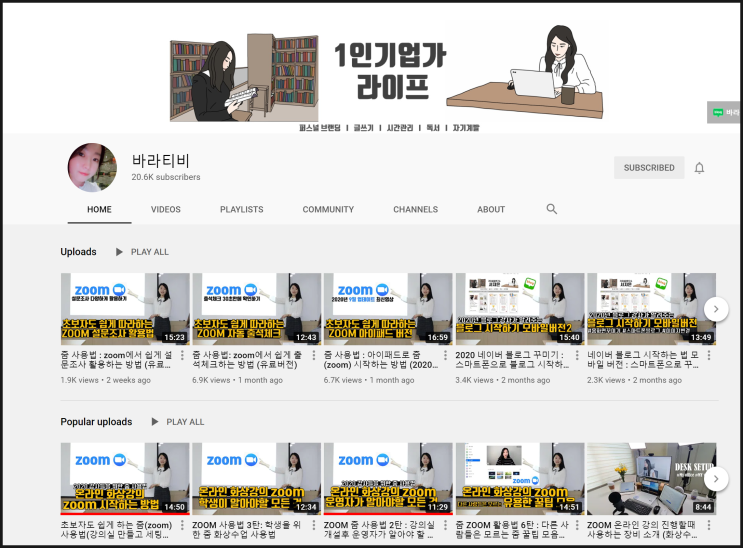Click PLAY ALL for Popular uploads
Screen dimensions: 743x548
pos(185,422)
